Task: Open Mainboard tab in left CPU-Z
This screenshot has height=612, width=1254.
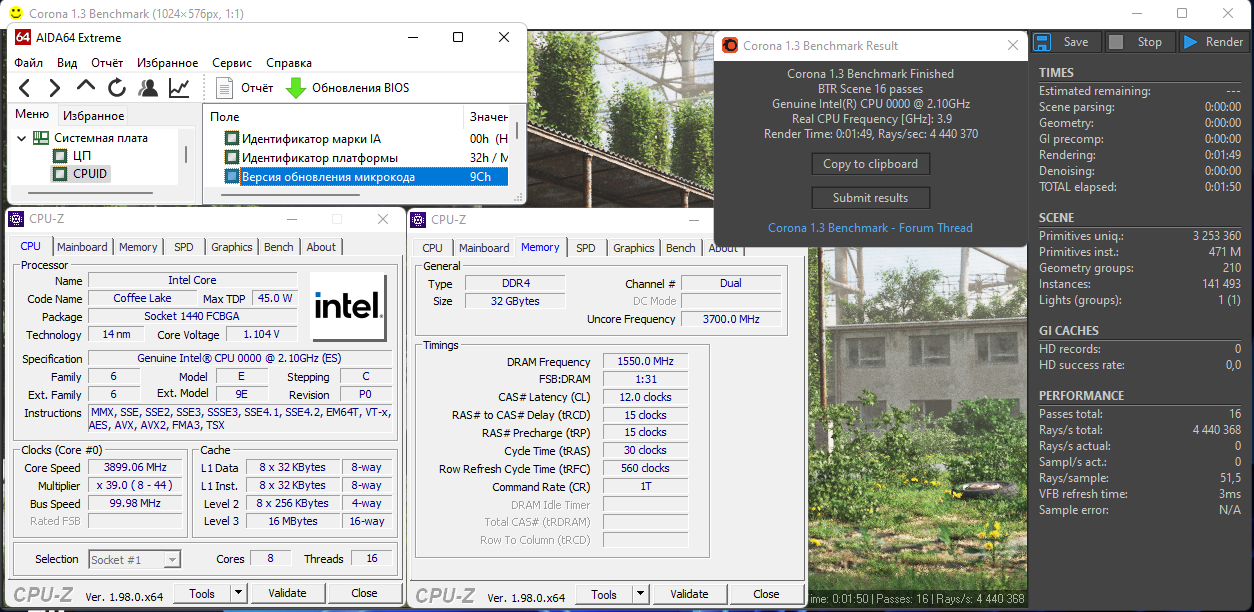Action: tap(82, 247)
